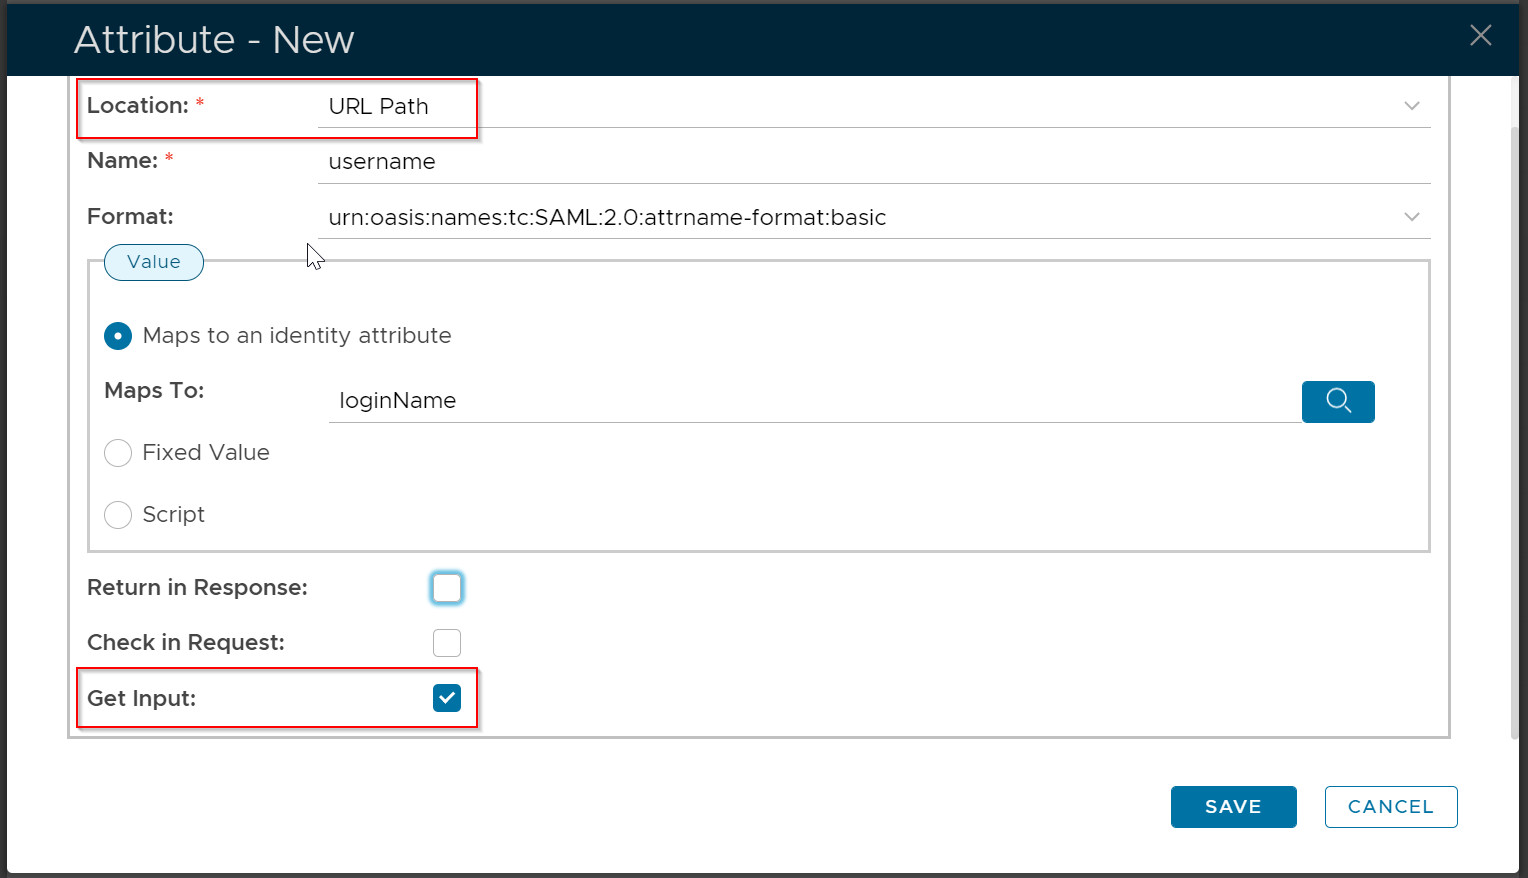
Task: Click the Get Input label text
Action: [141, 698]
